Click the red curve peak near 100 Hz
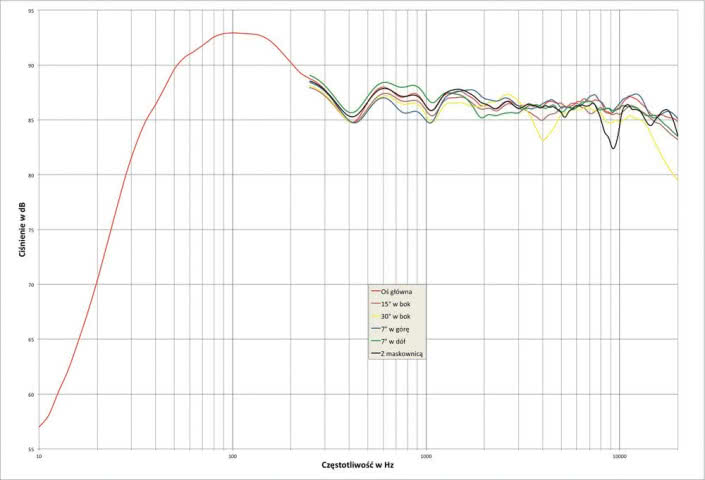This screenshot has height=480, width=705. tap(233, 33)
